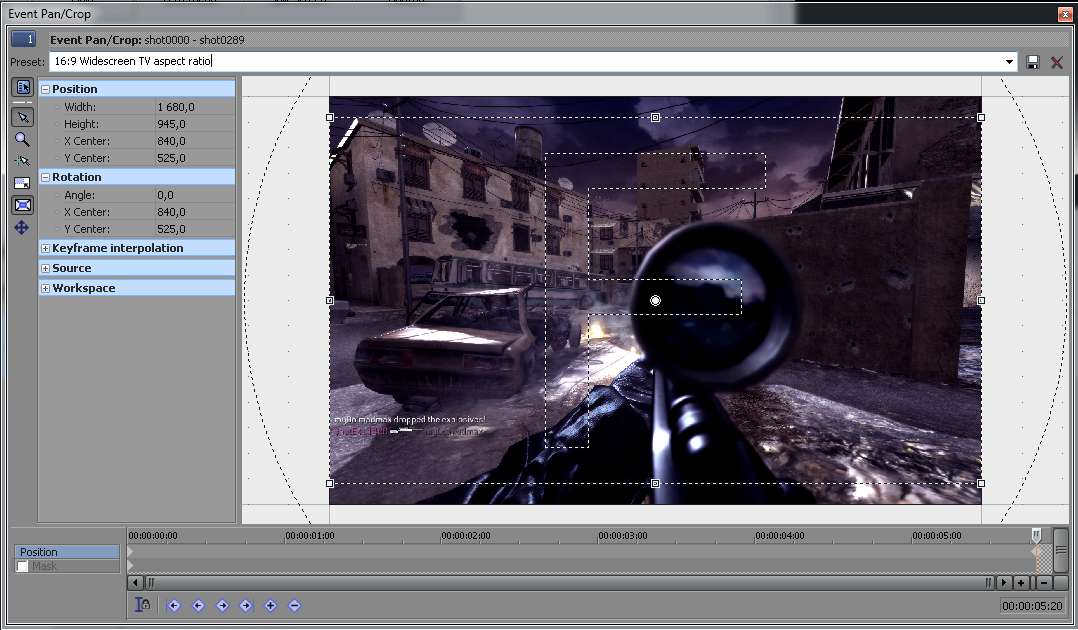Enable the Mask checkbox

(22, 566)
